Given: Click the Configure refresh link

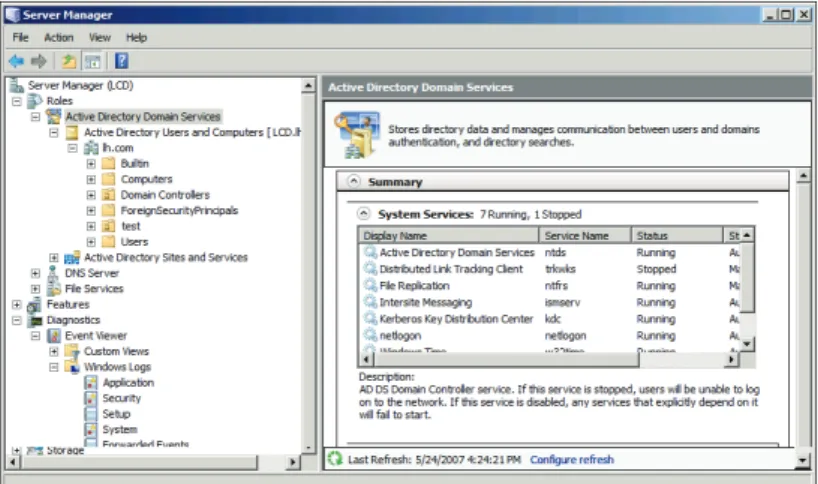Looking at the screenshot, I should click(x=572, y=459).
